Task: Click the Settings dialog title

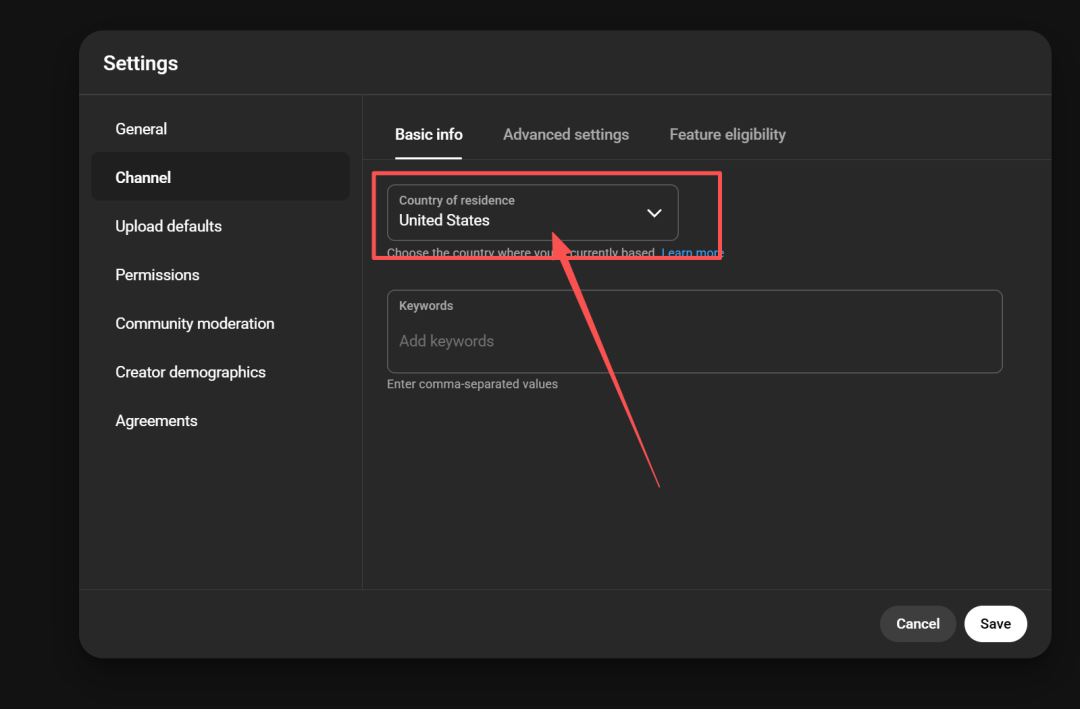Action: pos(140,63)
